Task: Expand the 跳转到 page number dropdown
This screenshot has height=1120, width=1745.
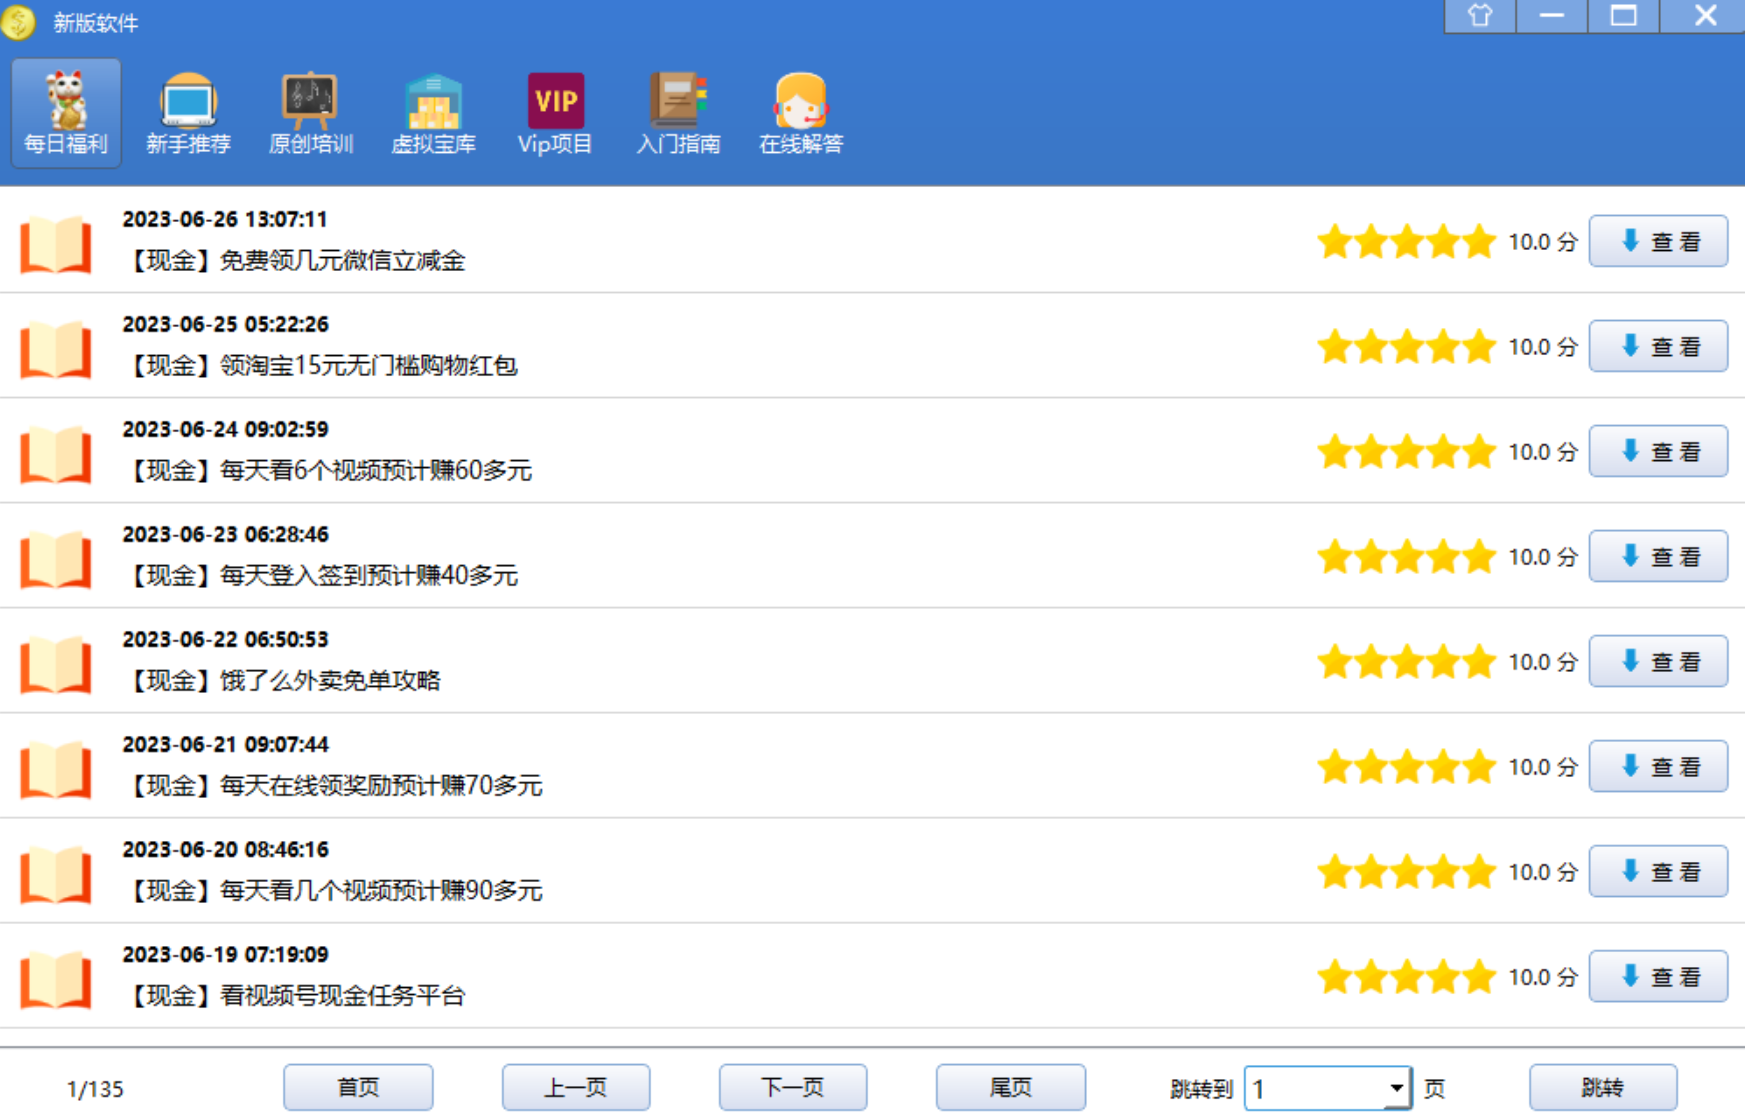Action: (x=1396, y=1088)
